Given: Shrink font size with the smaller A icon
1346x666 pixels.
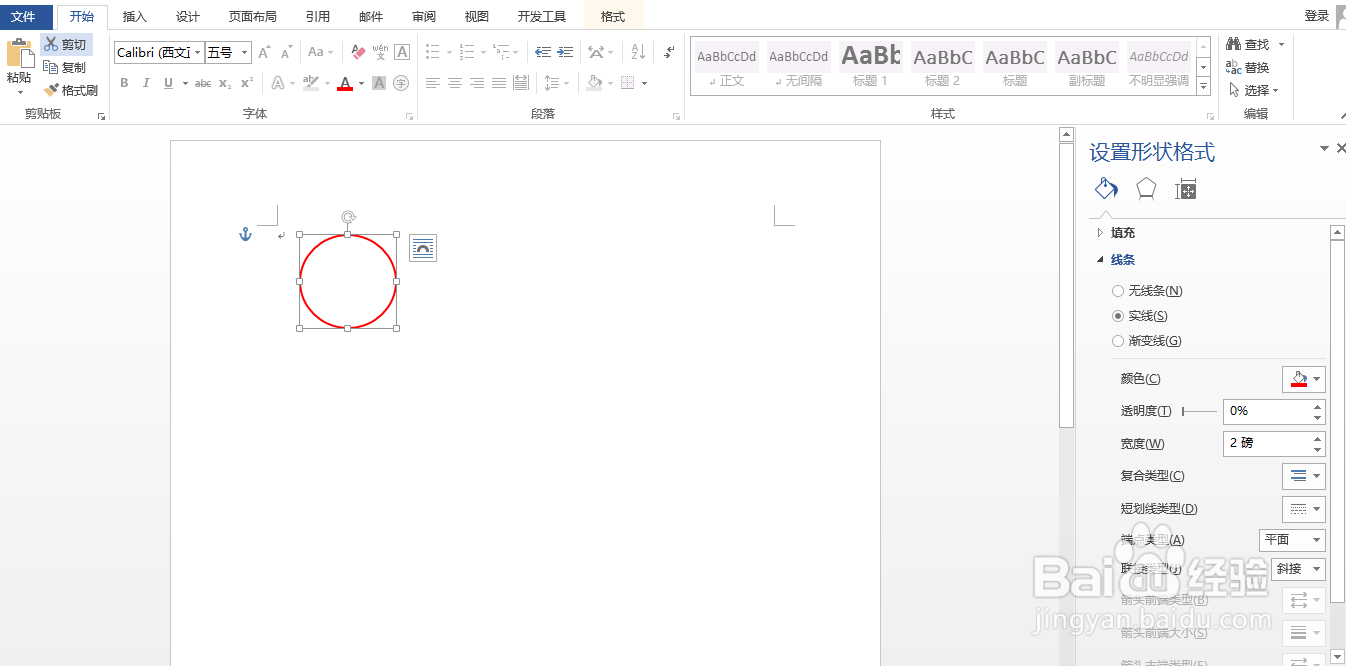Looking at the screenshot, I should (286, 52).
